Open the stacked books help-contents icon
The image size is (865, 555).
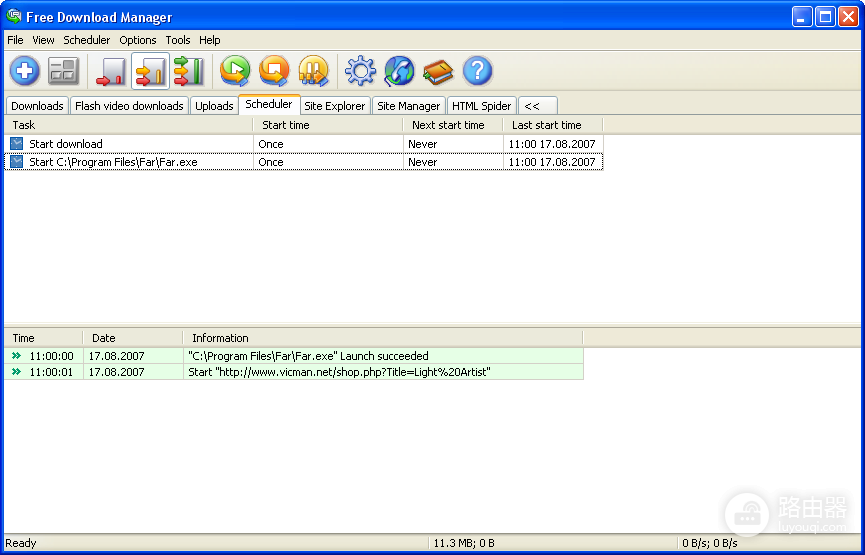(438, 72)
